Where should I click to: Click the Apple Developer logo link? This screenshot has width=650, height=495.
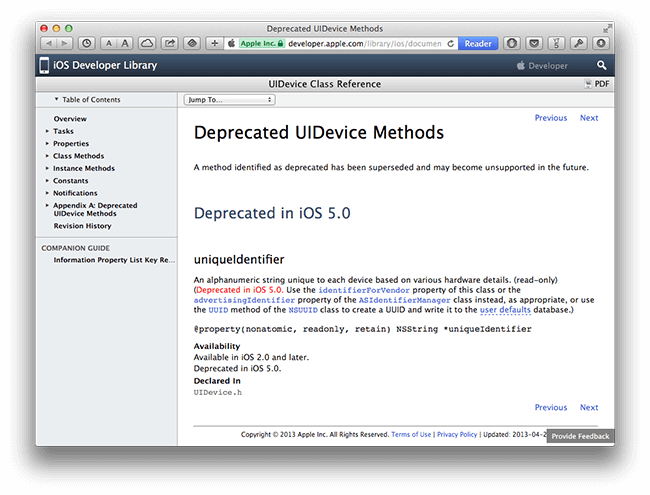(x=542, y=66)
